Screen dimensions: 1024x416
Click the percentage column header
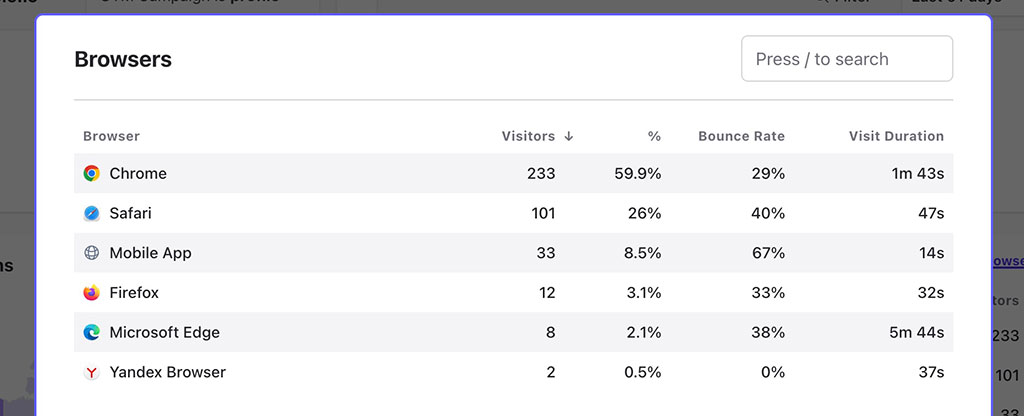click(x=654, y=136)
